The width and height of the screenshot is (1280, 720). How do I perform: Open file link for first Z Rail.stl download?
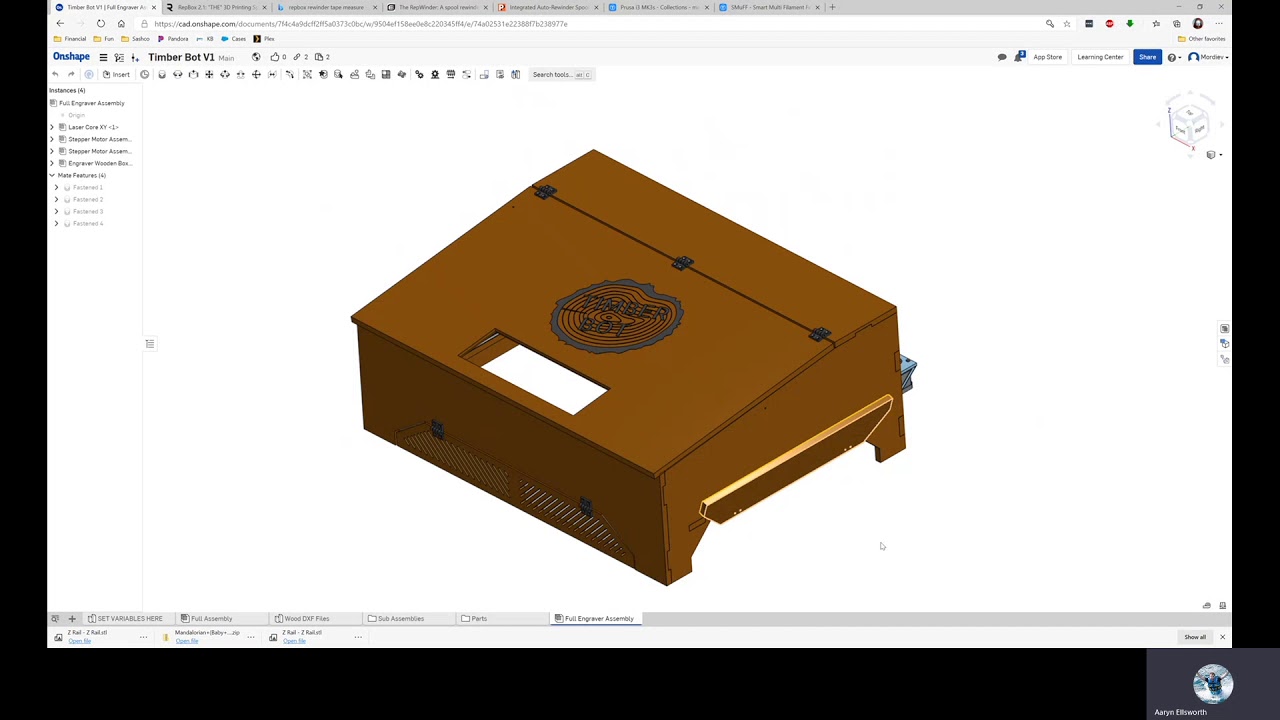(x=79, y=641)
